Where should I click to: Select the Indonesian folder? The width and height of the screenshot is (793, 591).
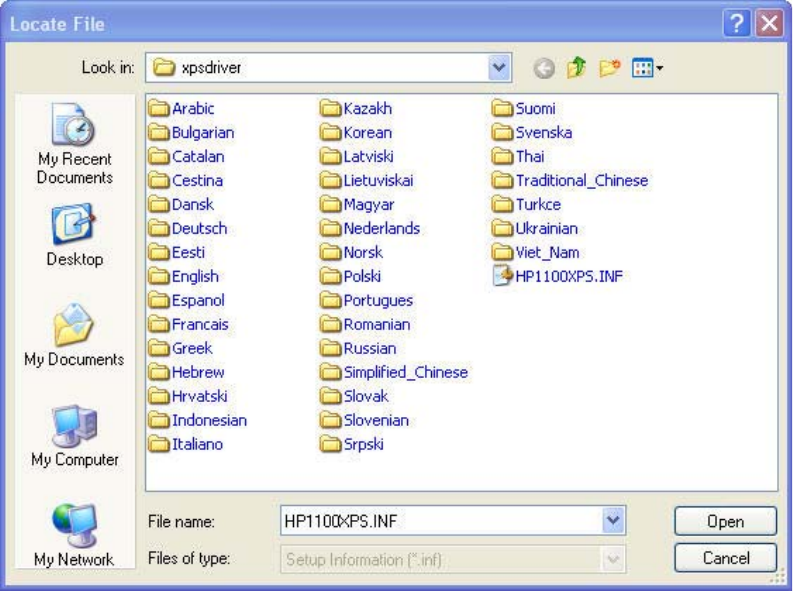[x=198, y=420]
